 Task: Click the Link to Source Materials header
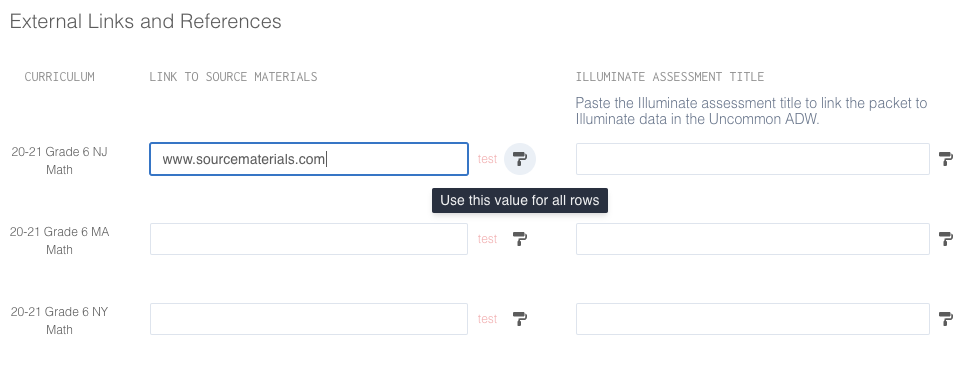(233, 77)
